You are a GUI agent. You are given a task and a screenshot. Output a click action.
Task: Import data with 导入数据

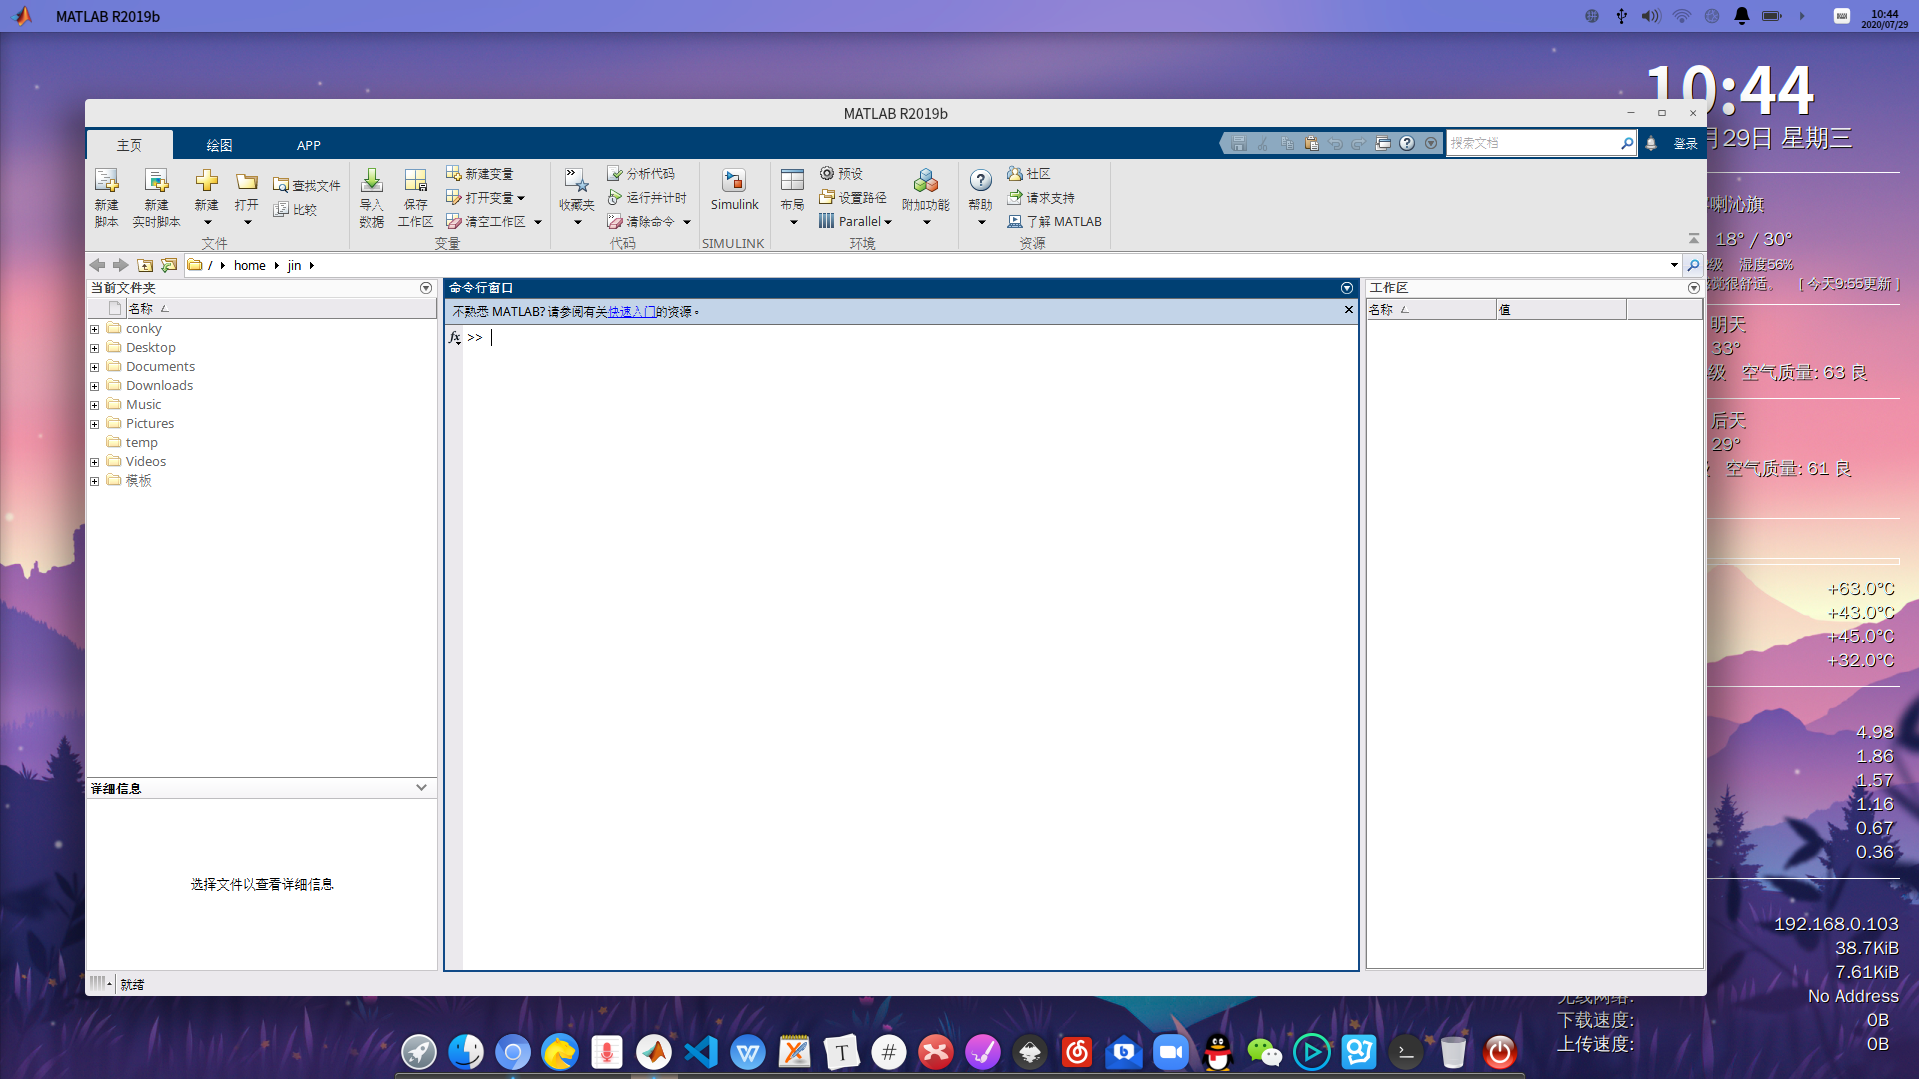tap(371, 198)
